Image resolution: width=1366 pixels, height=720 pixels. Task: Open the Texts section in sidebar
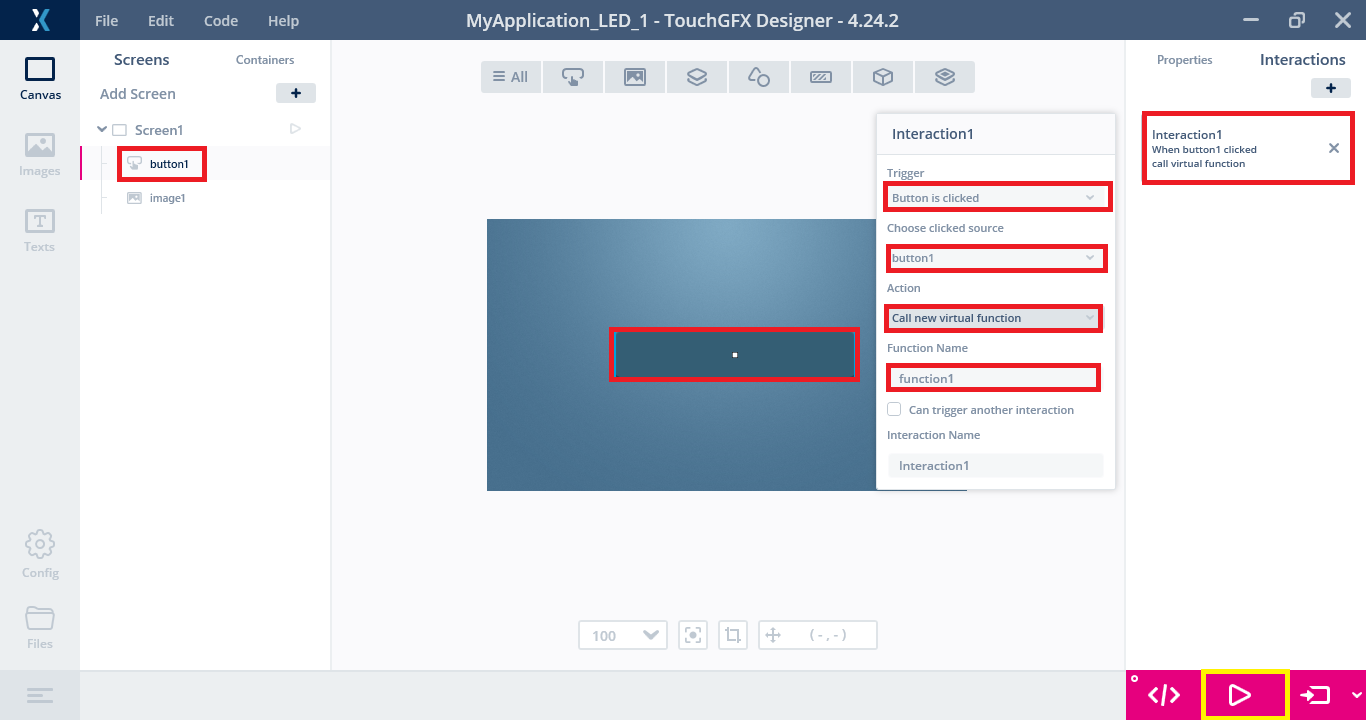tap(40, 231)
